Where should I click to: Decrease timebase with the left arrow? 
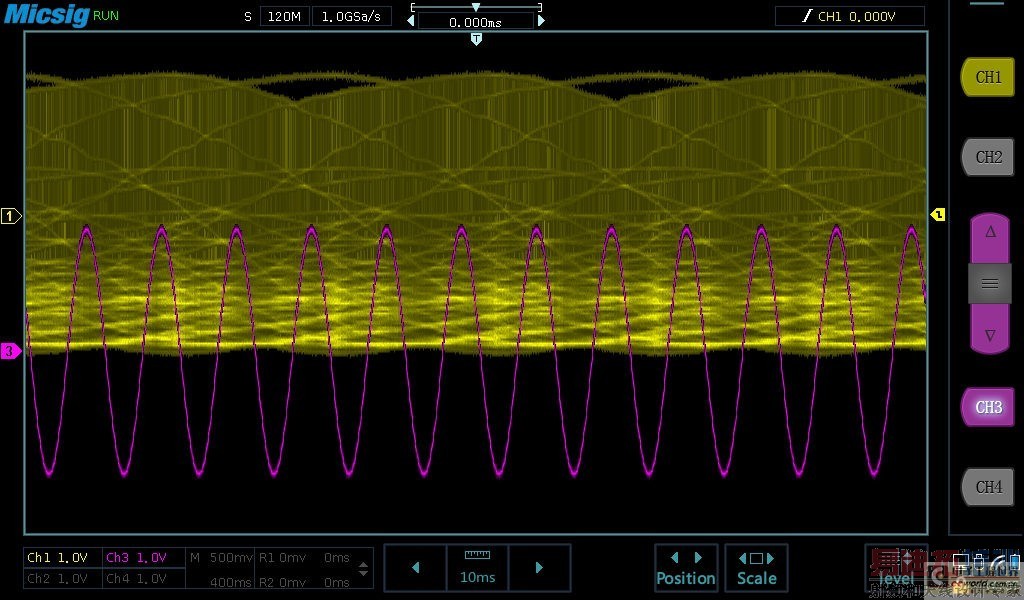(415, 568)
